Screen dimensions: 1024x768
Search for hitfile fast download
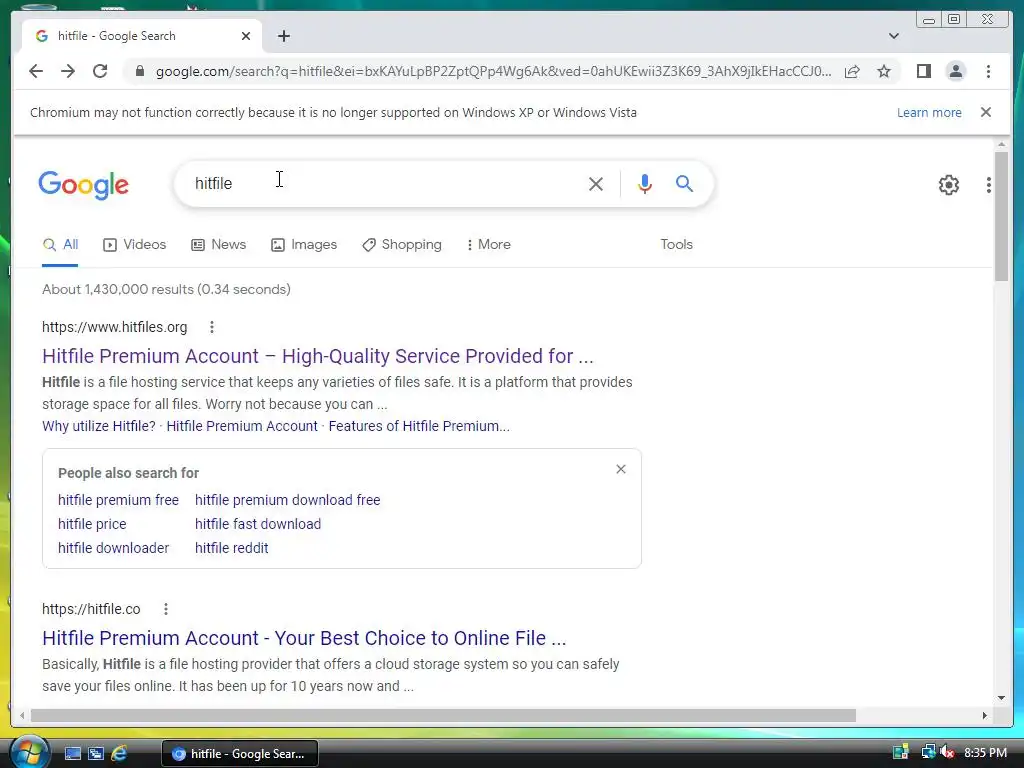258,524
